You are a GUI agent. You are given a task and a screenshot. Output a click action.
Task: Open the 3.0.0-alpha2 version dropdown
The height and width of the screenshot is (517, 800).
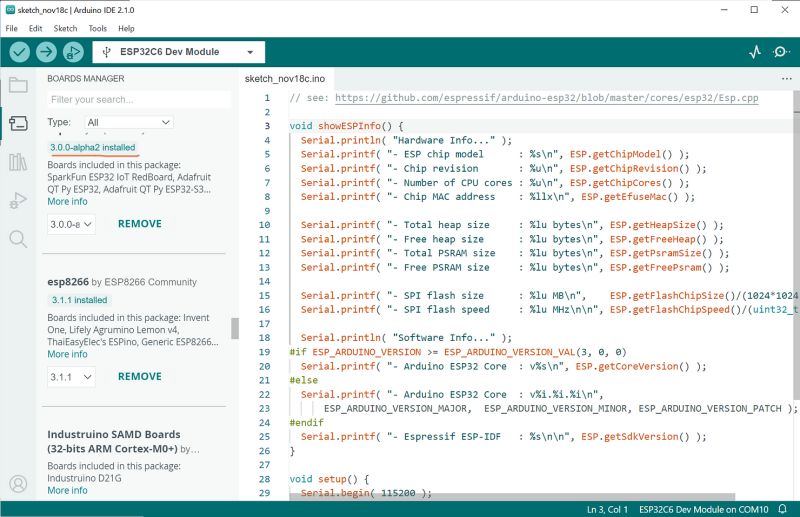point(71,224)
